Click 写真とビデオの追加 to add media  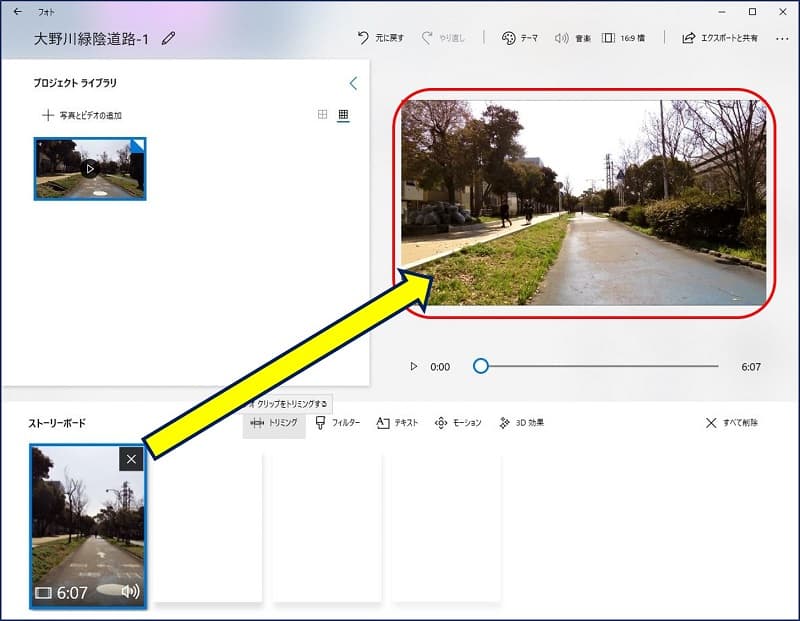pyautogui.click(x=82, y=115)
